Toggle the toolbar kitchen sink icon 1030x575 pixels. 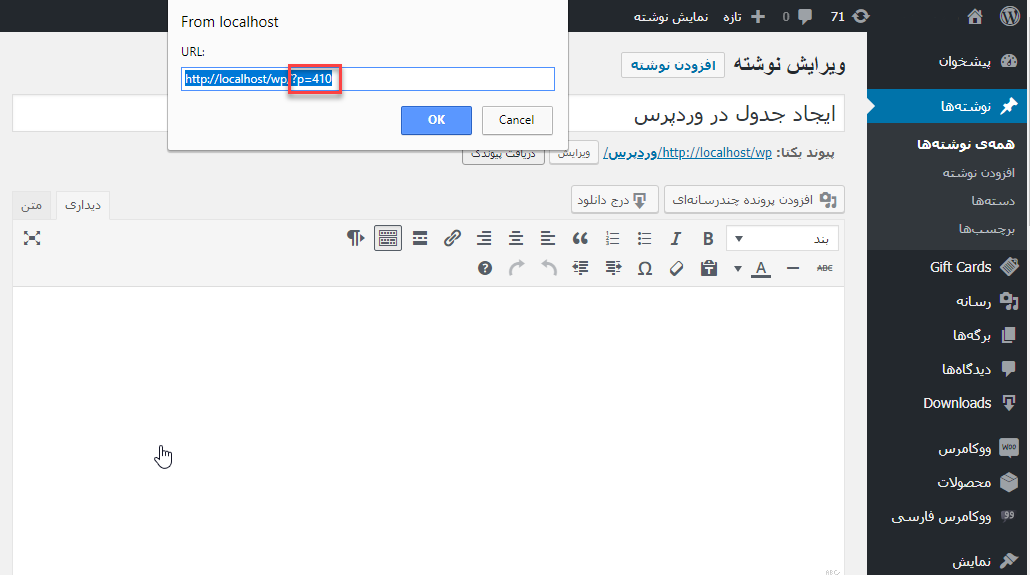click(x=388, y=239)
